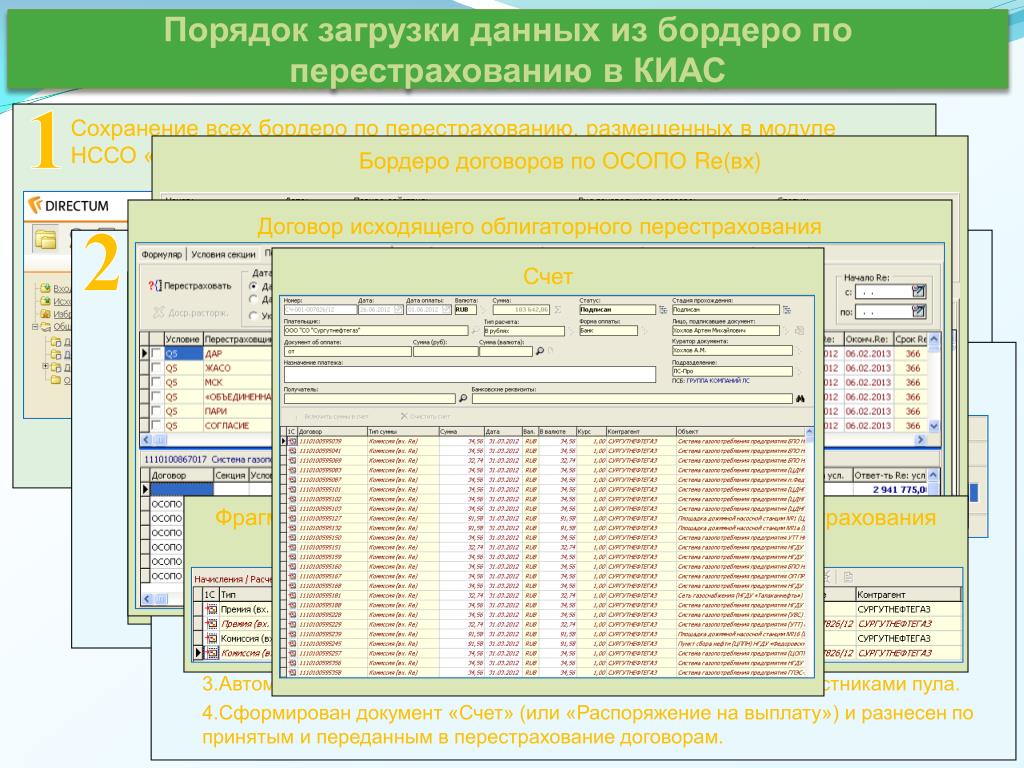This screenshot has height=768, width=1024.
Task: Click into the Назначение платежа field
Action: [470, 374]
